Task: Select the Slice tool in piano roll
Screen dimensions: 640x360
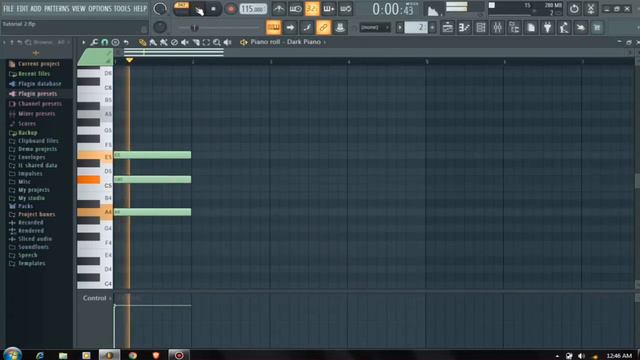Action: 196,42
